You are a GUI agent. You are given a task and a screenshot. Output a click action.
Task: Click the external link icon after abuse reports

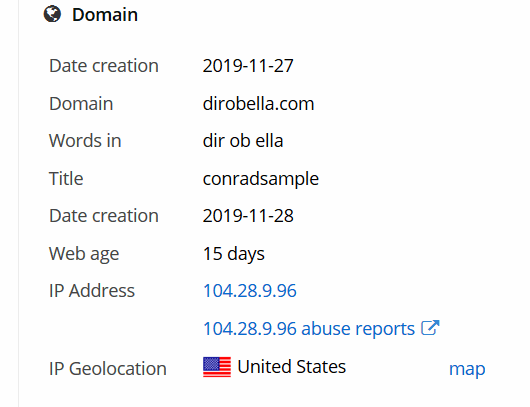430,328
